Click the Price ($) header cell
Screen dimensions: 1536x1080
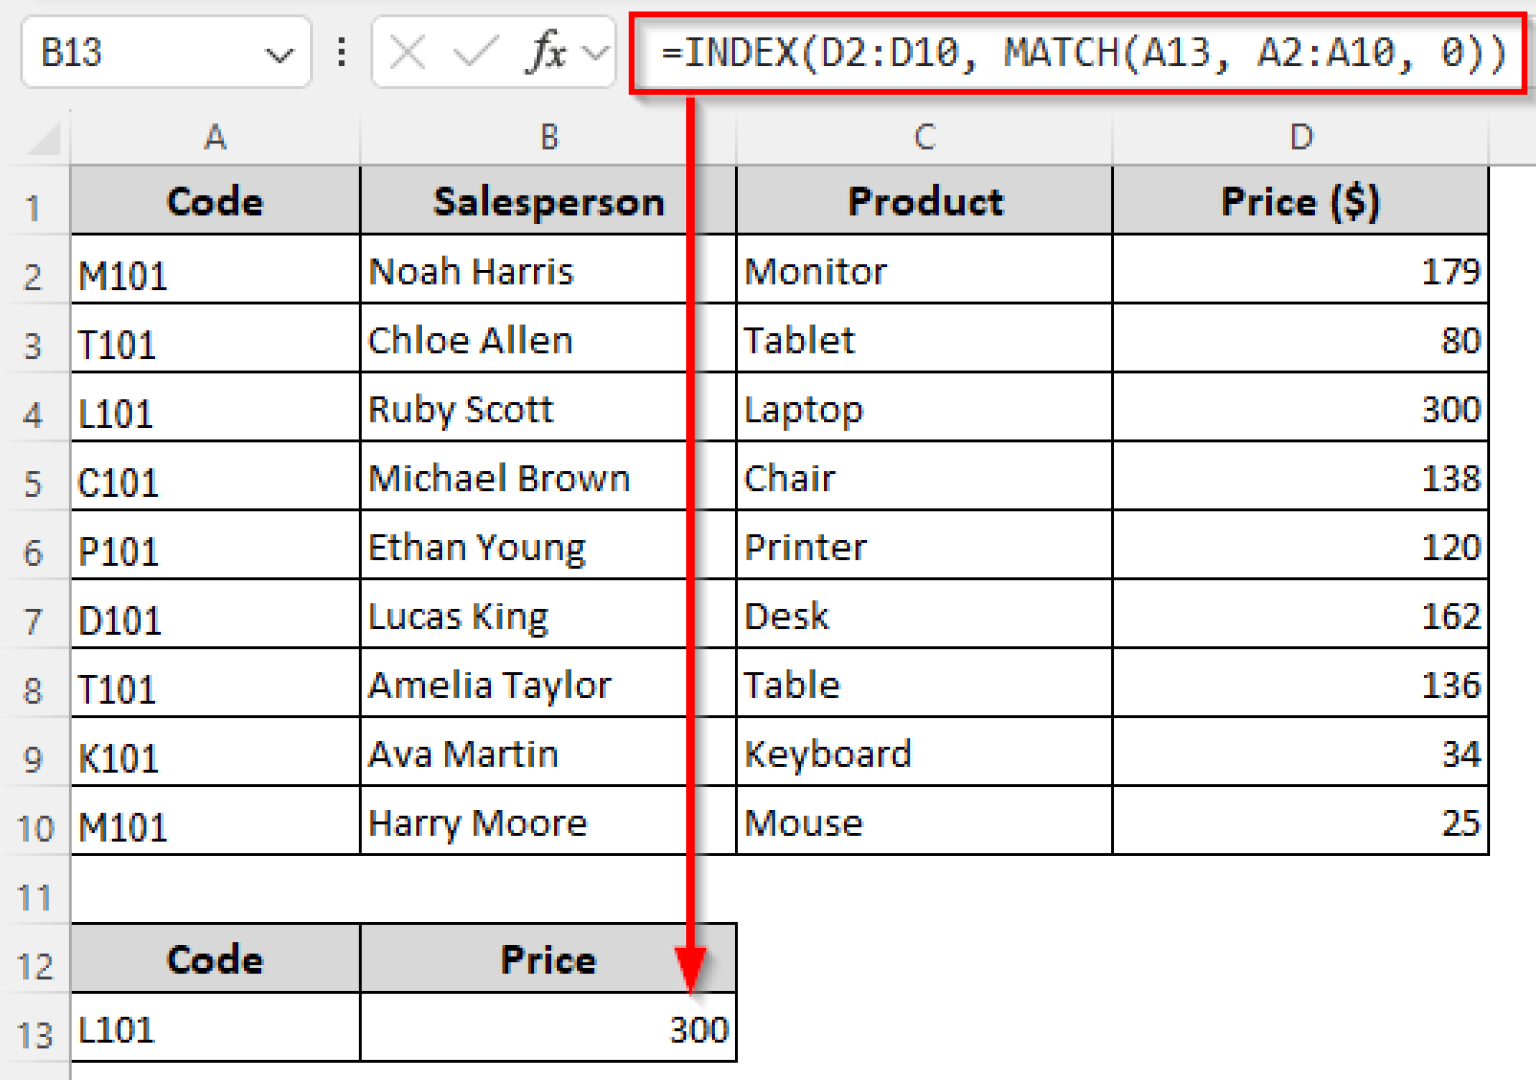coord(1300,201)
